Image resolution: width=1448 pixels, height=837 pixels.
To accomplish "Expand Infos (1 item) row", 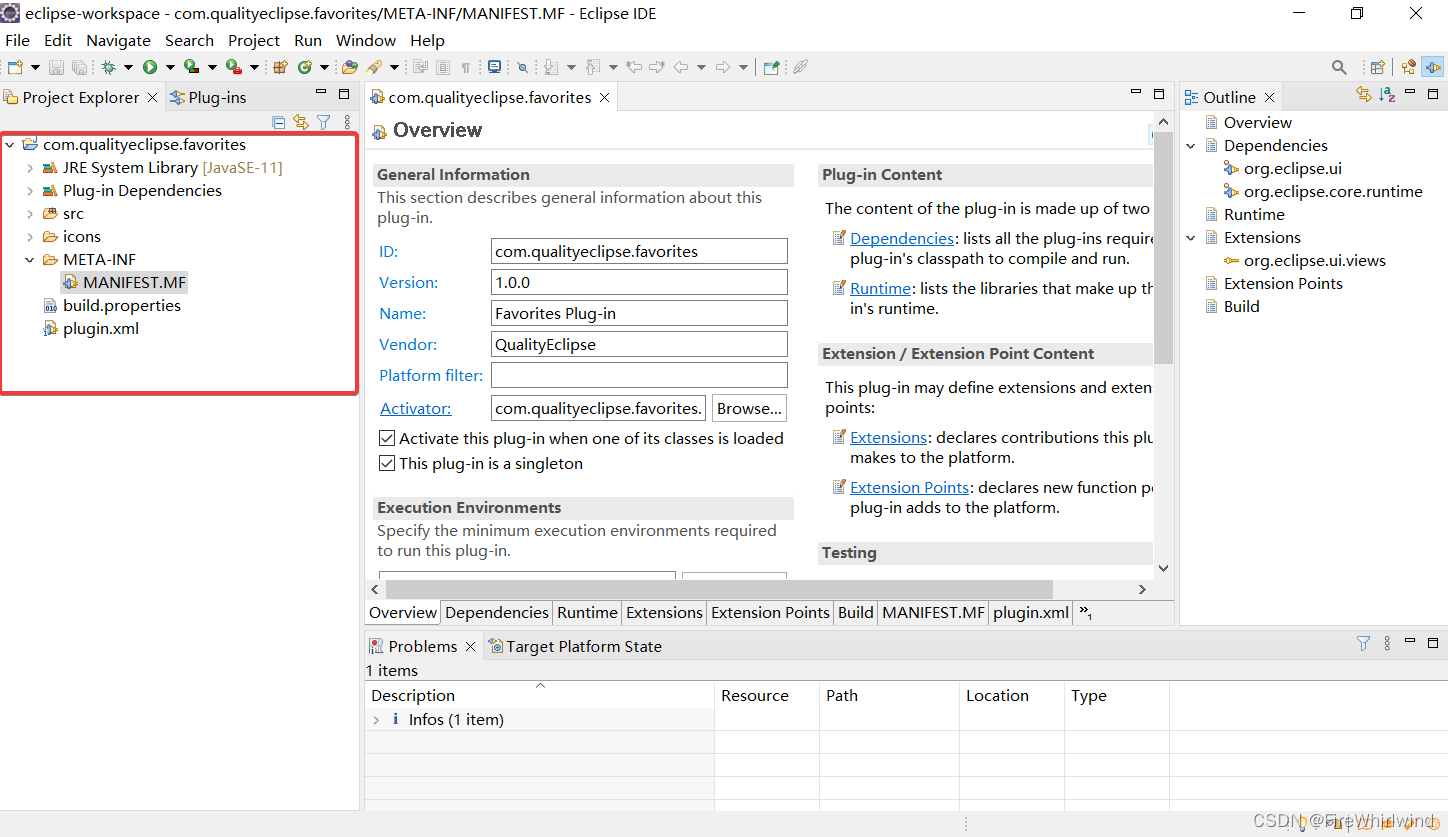I will pos(376,720).
